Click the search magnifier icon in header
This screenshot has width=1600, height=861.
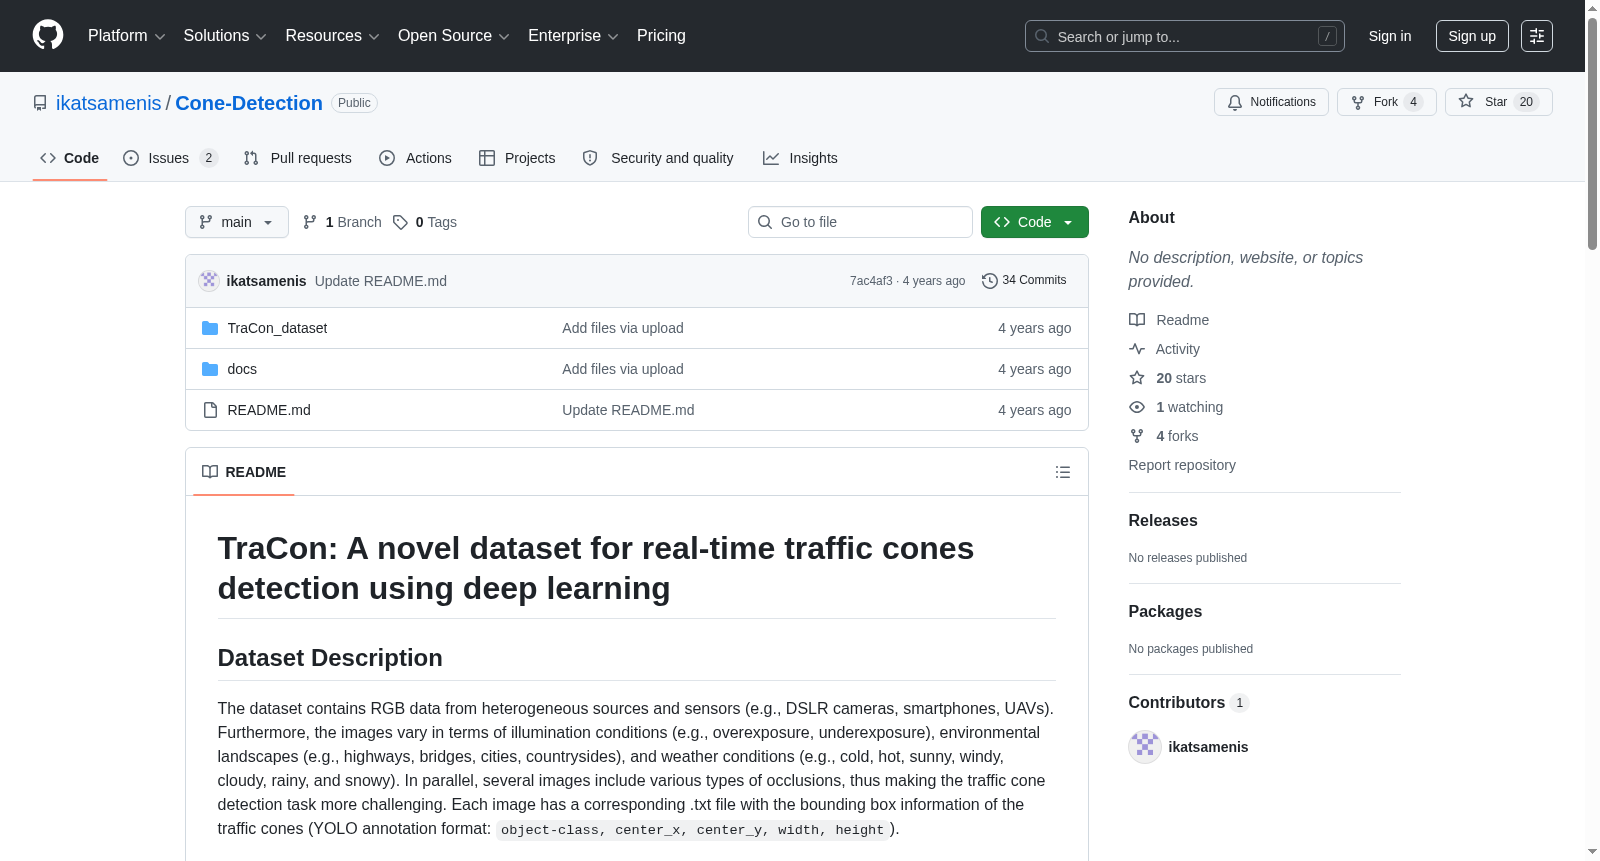tap(1042, 36)
